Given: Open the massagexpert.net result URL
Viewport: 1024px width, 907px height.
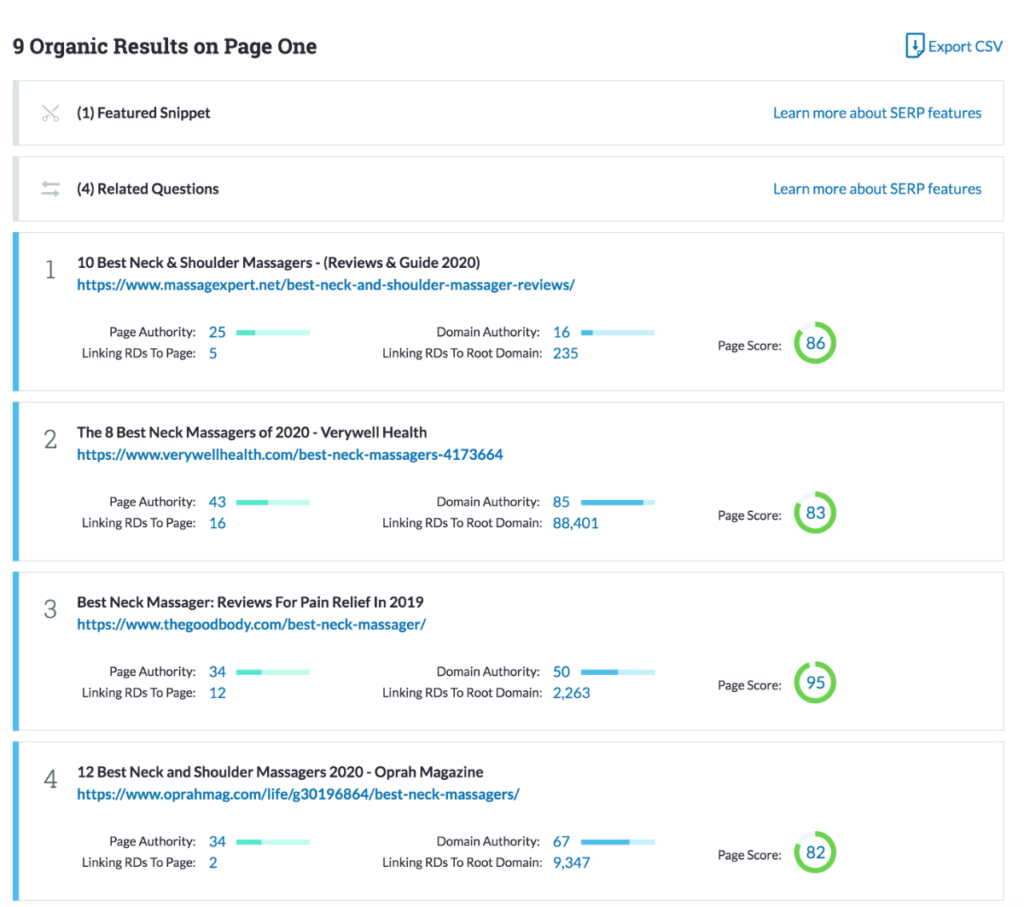Looking at the screenshot, I should [x=326, y=285].
